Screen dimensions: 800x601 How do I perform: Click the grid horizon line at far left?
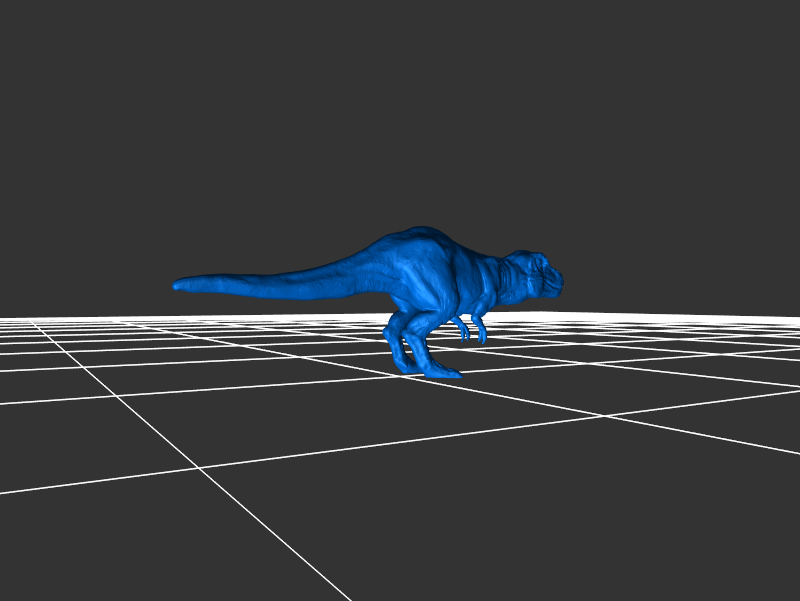pyautogui.click(x=20, y=318)
